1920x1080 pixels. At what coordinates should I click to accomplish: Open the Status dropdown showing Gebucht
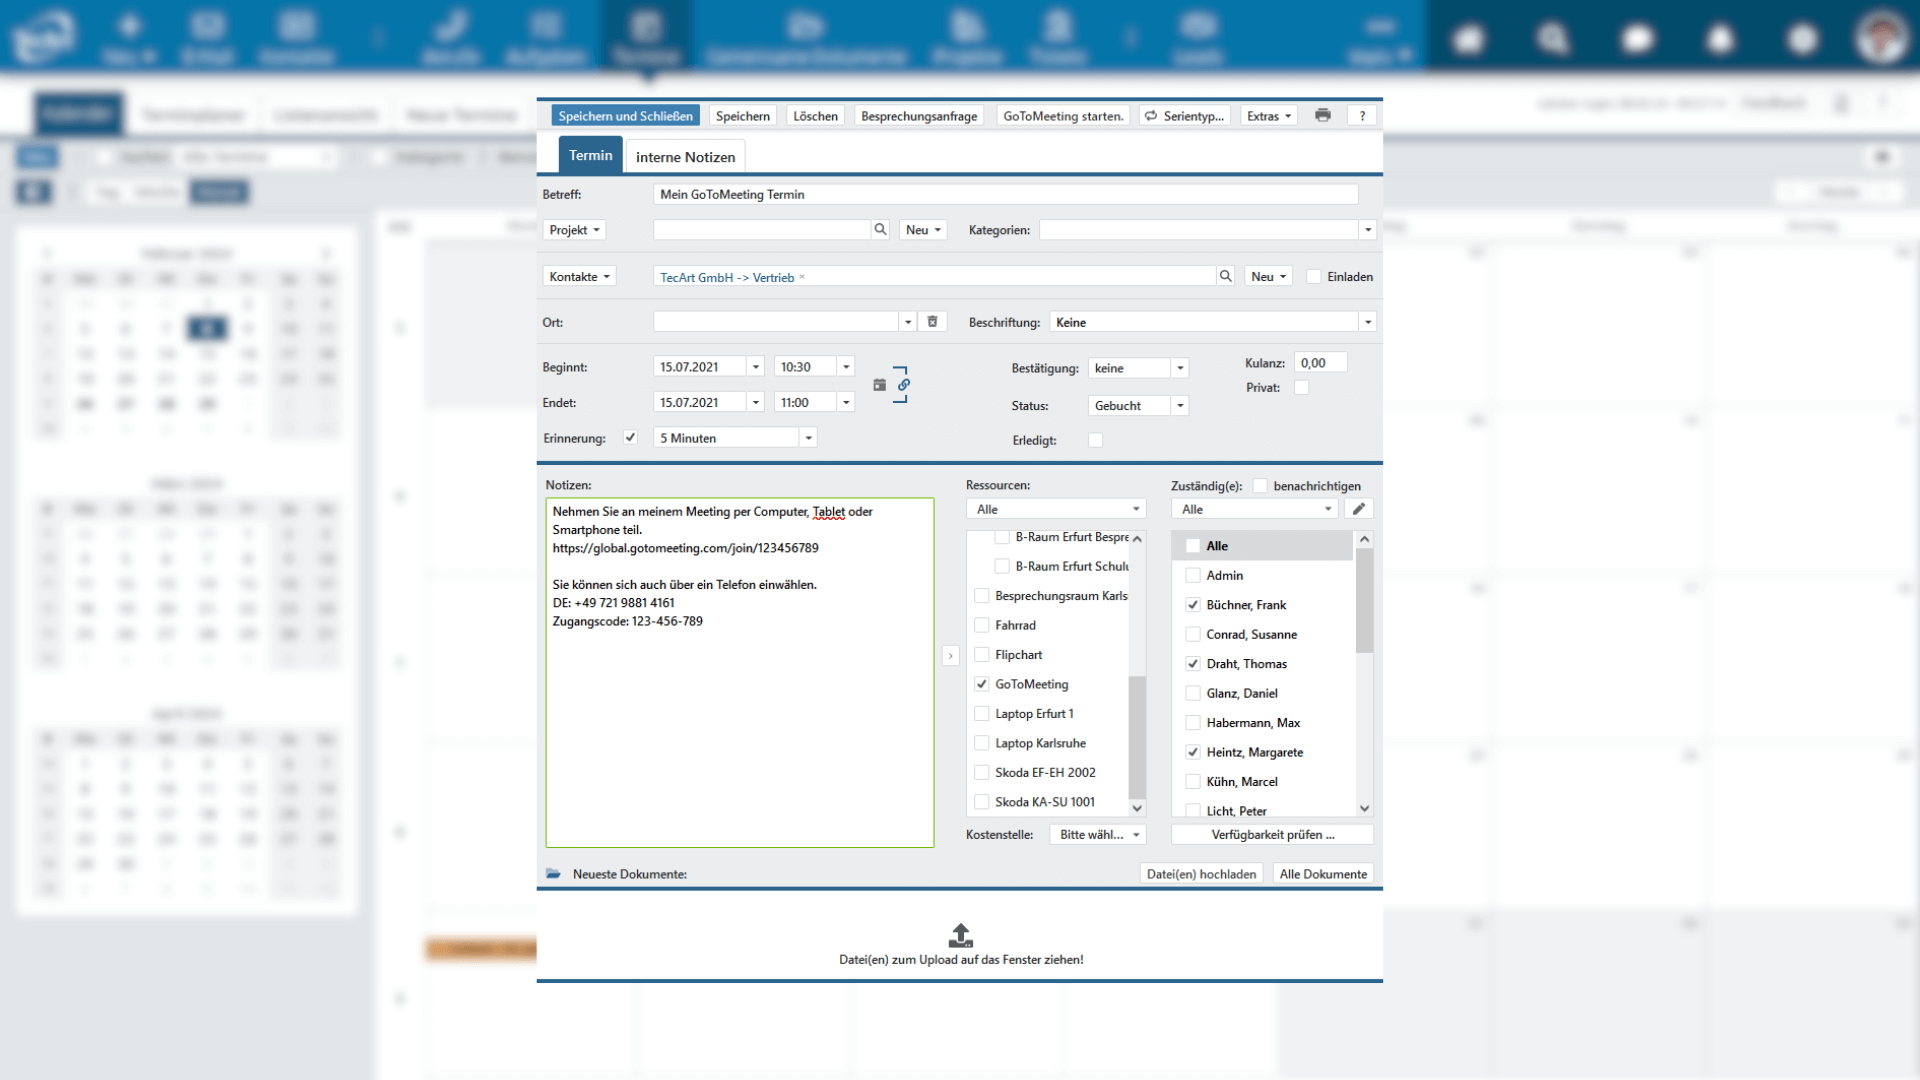1180,405
